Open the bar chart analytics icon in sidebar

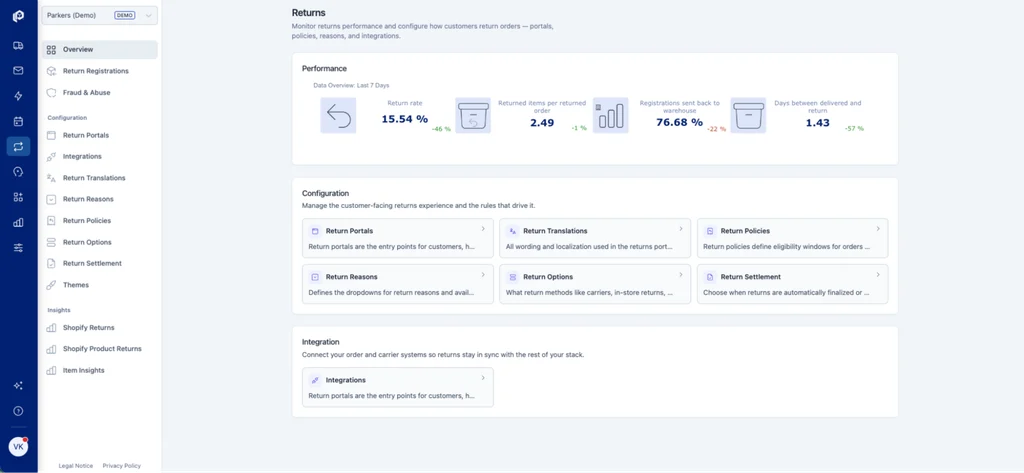click(x=18, y=223)
